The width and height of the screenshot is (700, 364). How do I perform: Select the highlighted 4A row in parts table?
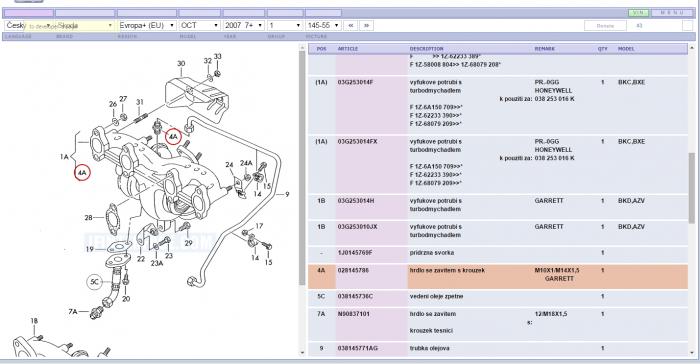pos(498,276)
